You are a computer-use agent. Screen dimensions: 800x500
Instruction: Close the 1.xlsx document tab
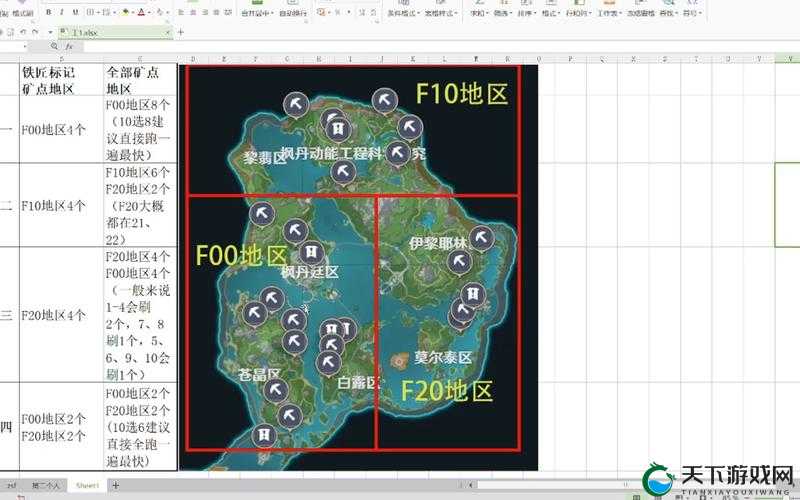click(x=167, y=32)
